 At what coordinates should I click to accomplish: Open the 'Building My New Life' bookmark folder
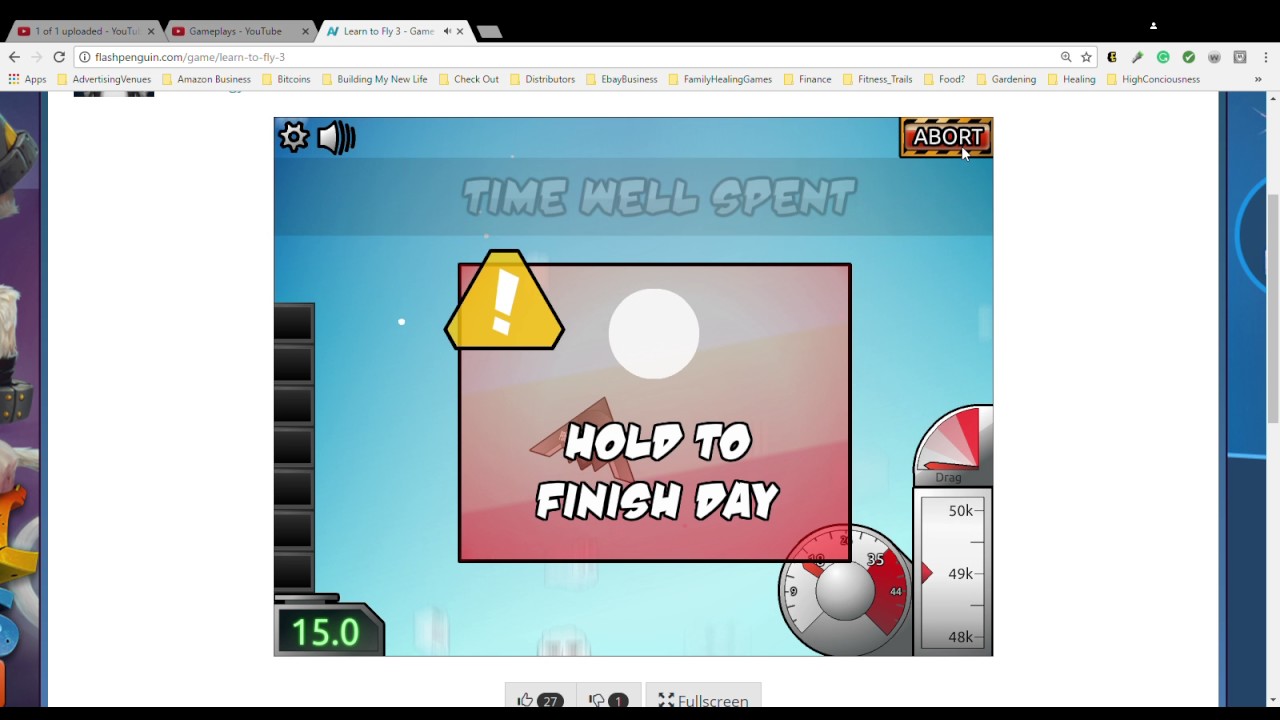click(x=374, y=79)
